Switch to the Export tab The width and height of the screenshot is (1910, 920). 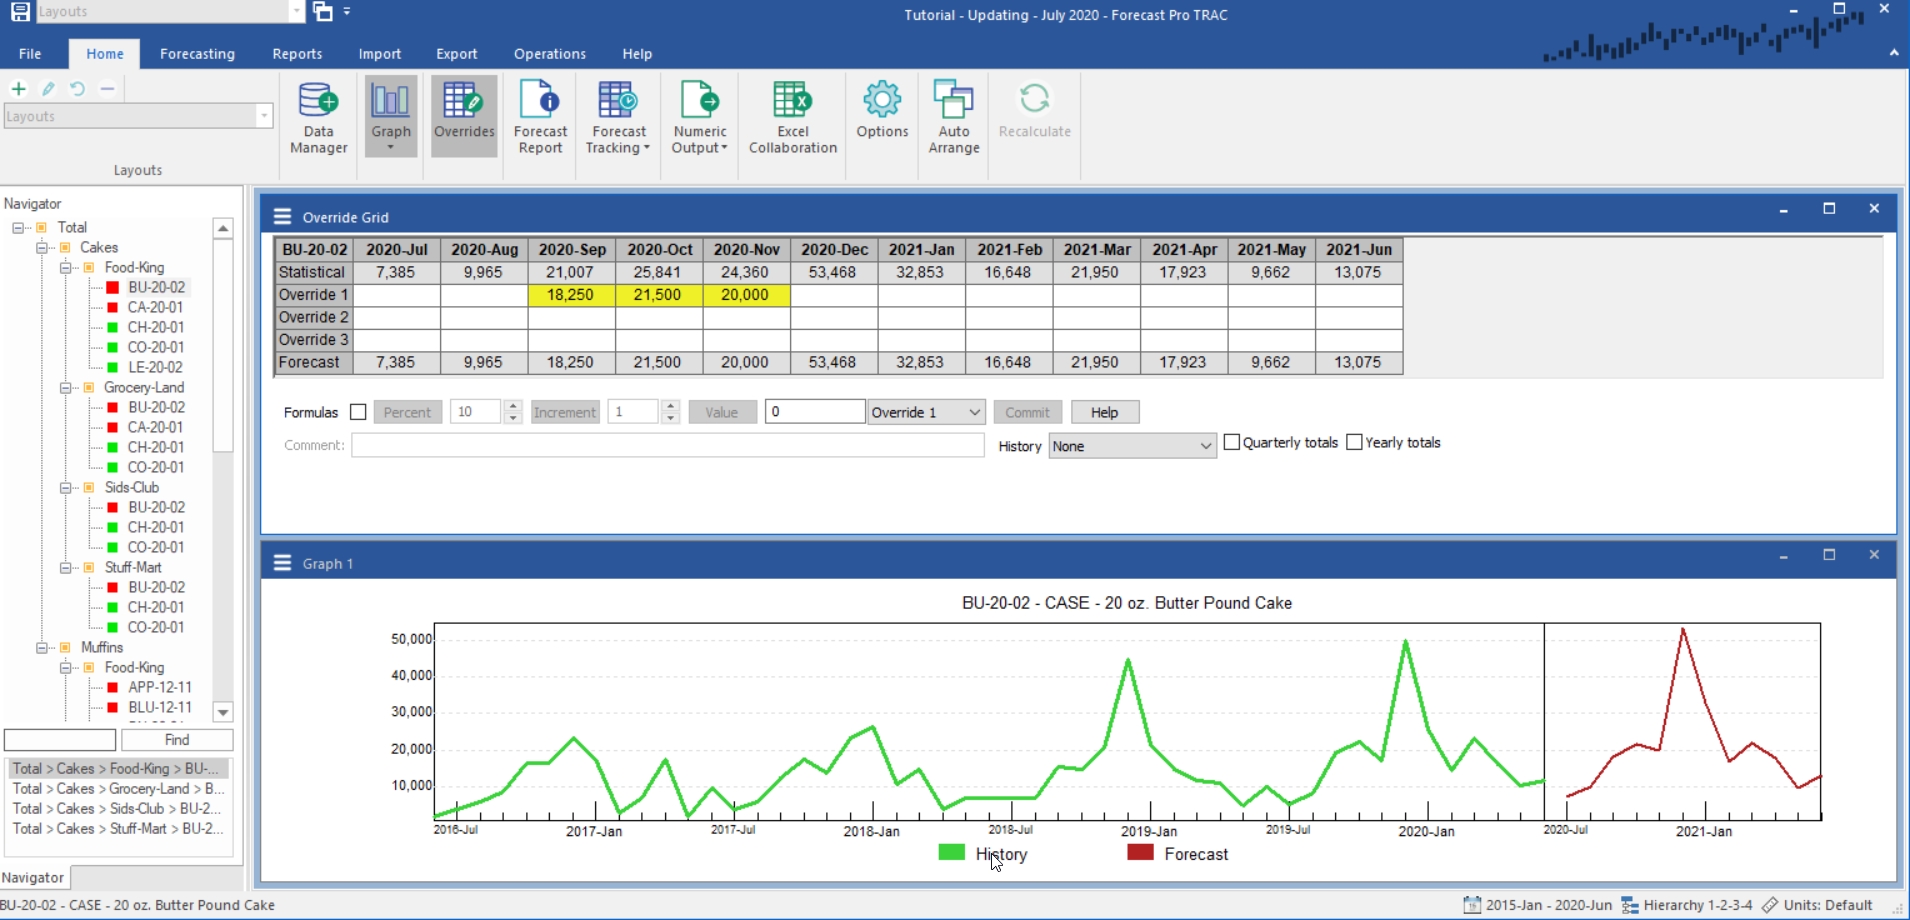coord(456,54)
